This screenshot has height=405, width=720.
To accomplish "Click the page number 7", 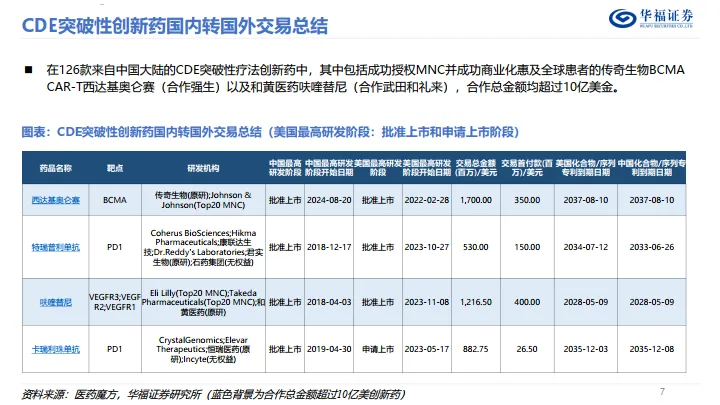I will click(662, 392).
